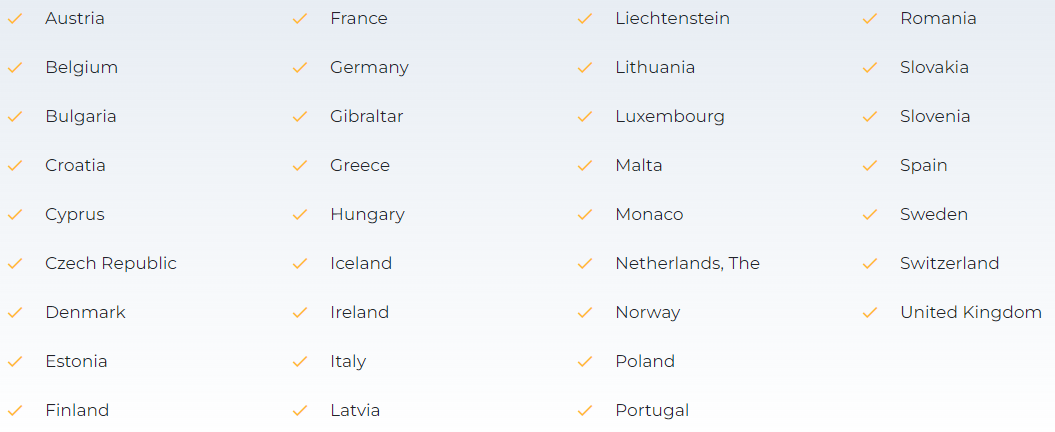Screen dimensions: 1055x432
Task: Select Hungary from the country list
Action: click(x=367, y=215)
